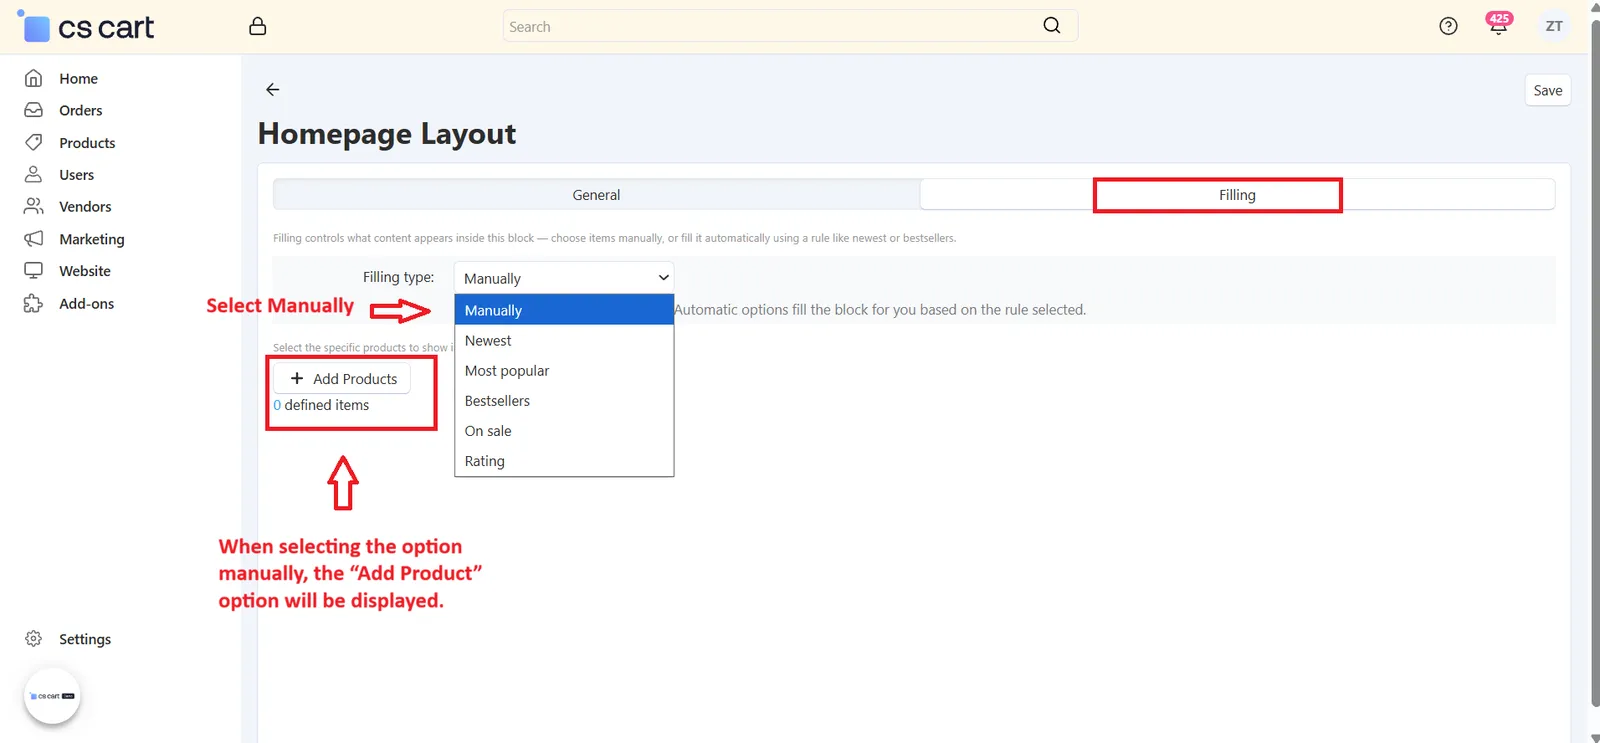Open notifications bell with 425 badge
Image resolution: width=1600 pixels, height=743 pixels.
coord(1498,25)
